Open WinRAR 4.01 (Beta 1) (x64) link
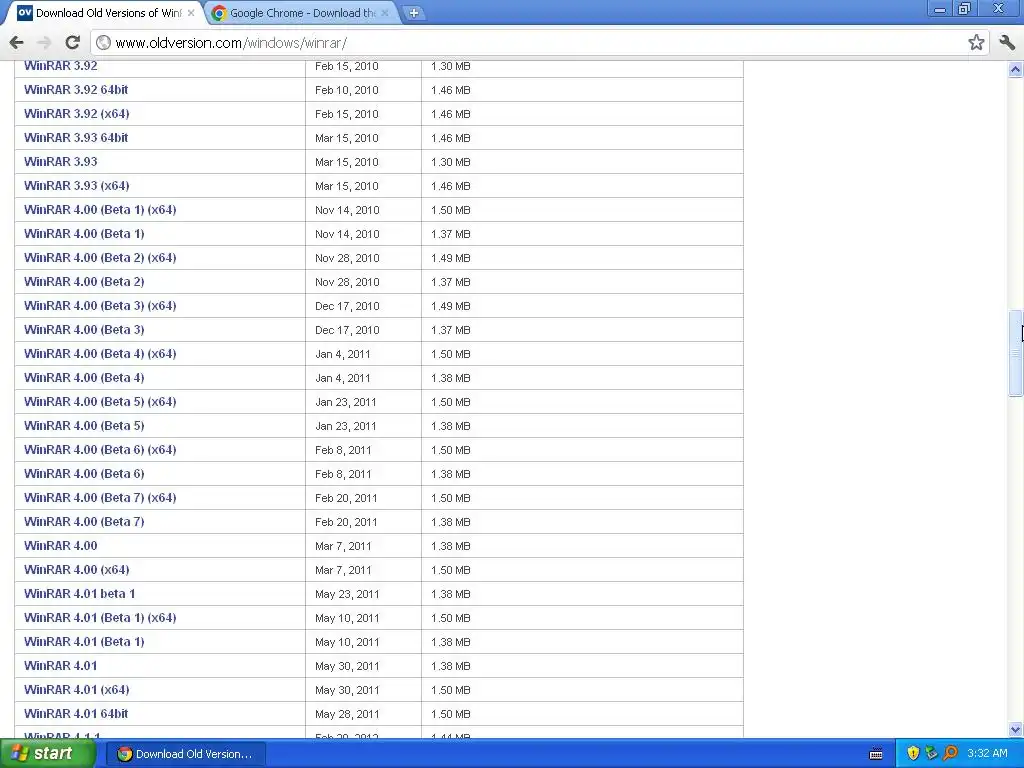 (x=100, y=618)
